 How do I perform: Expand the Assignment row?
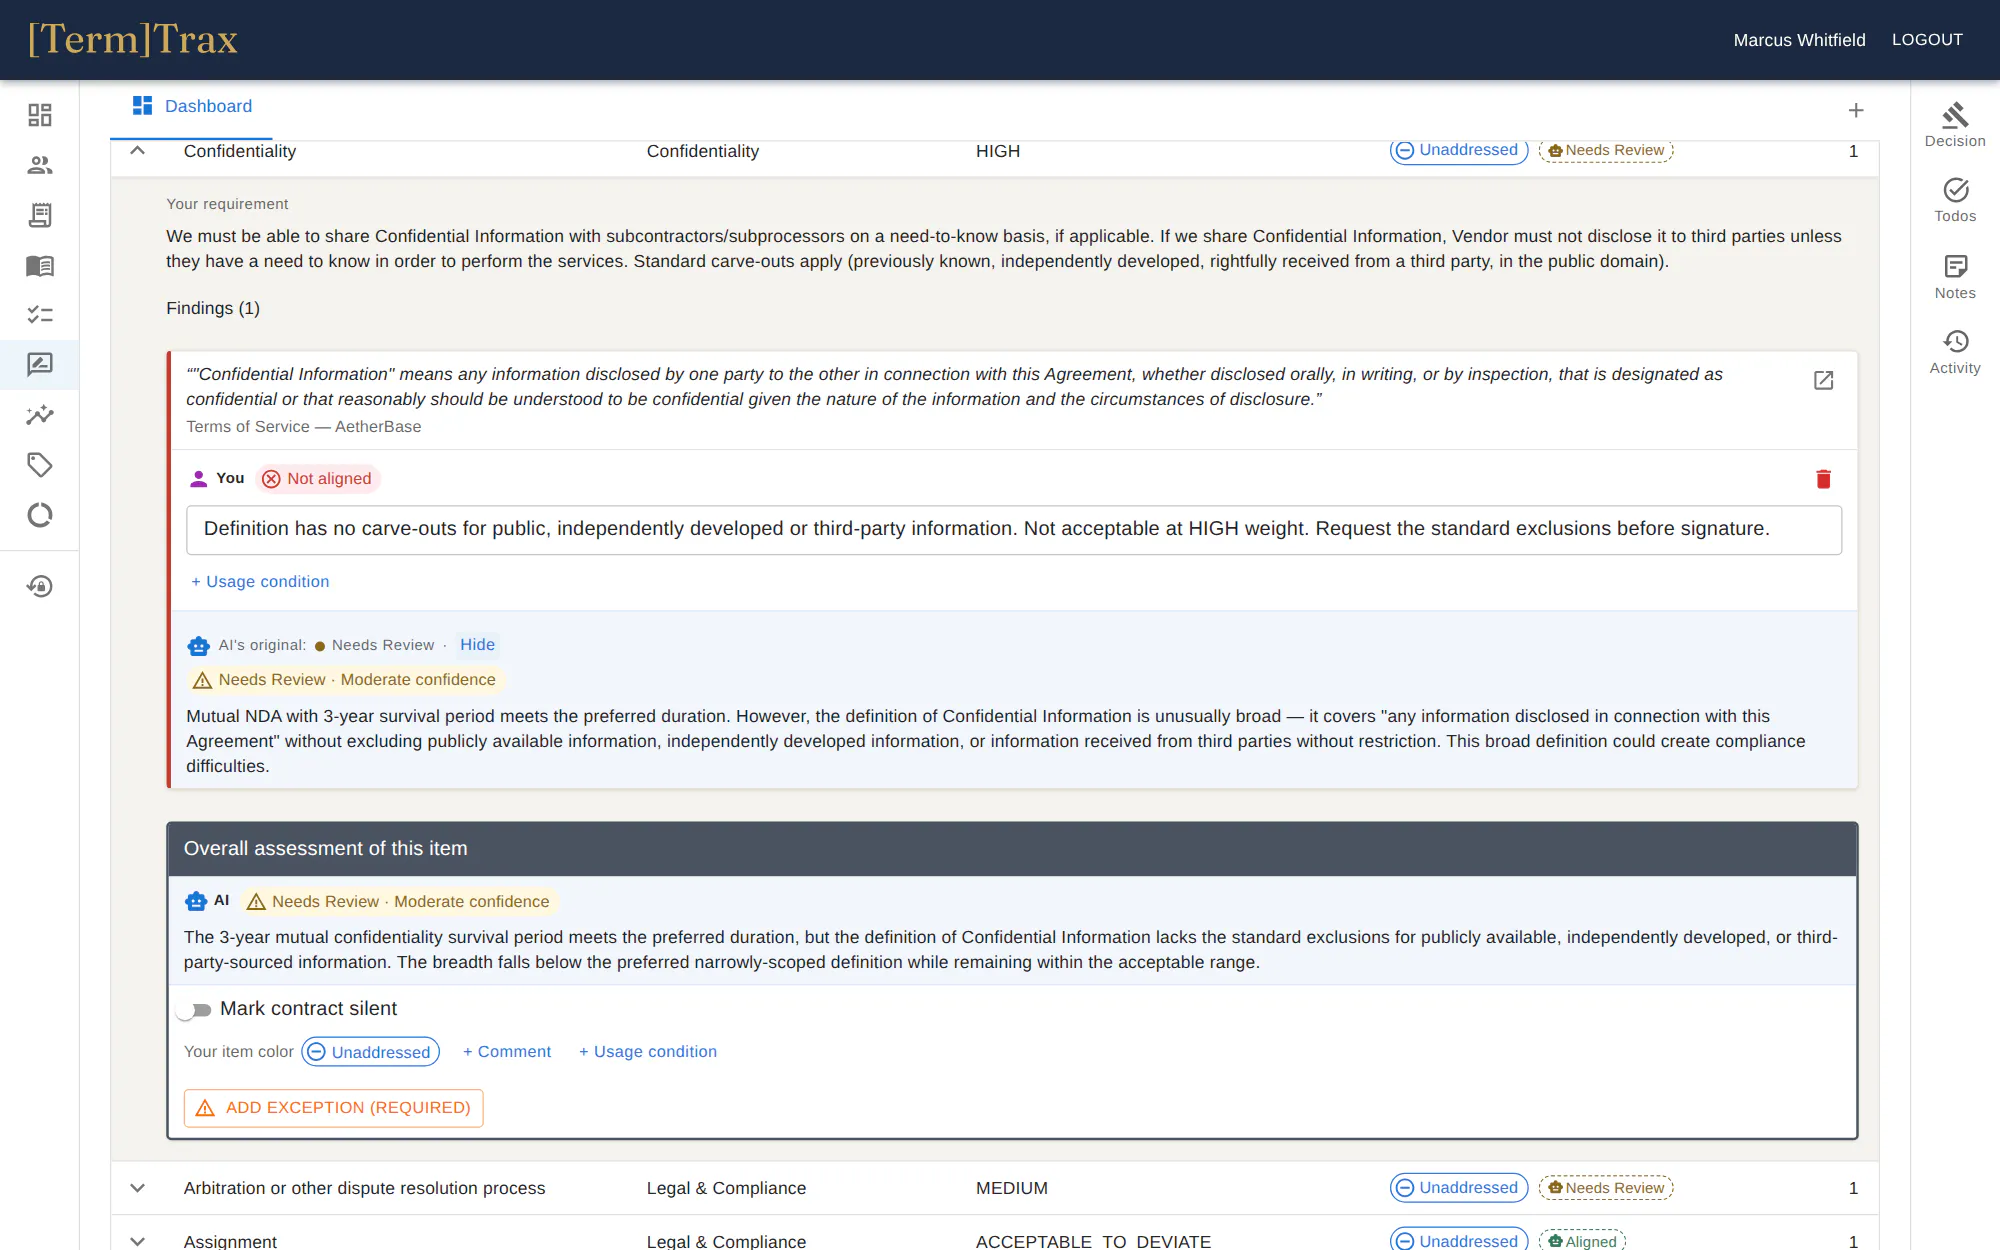click(x=138, y=1241)
